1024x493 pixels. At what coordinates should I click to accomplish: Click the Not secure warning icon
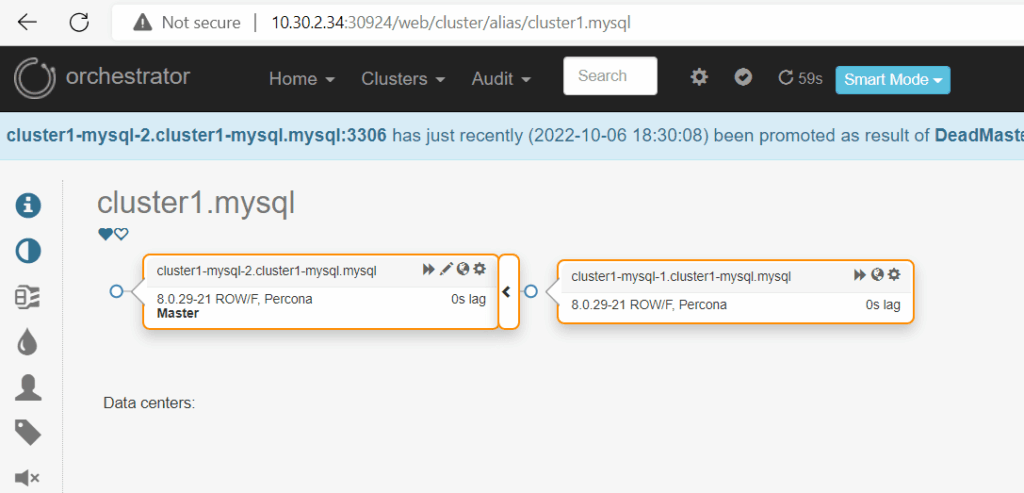[142, 23]
